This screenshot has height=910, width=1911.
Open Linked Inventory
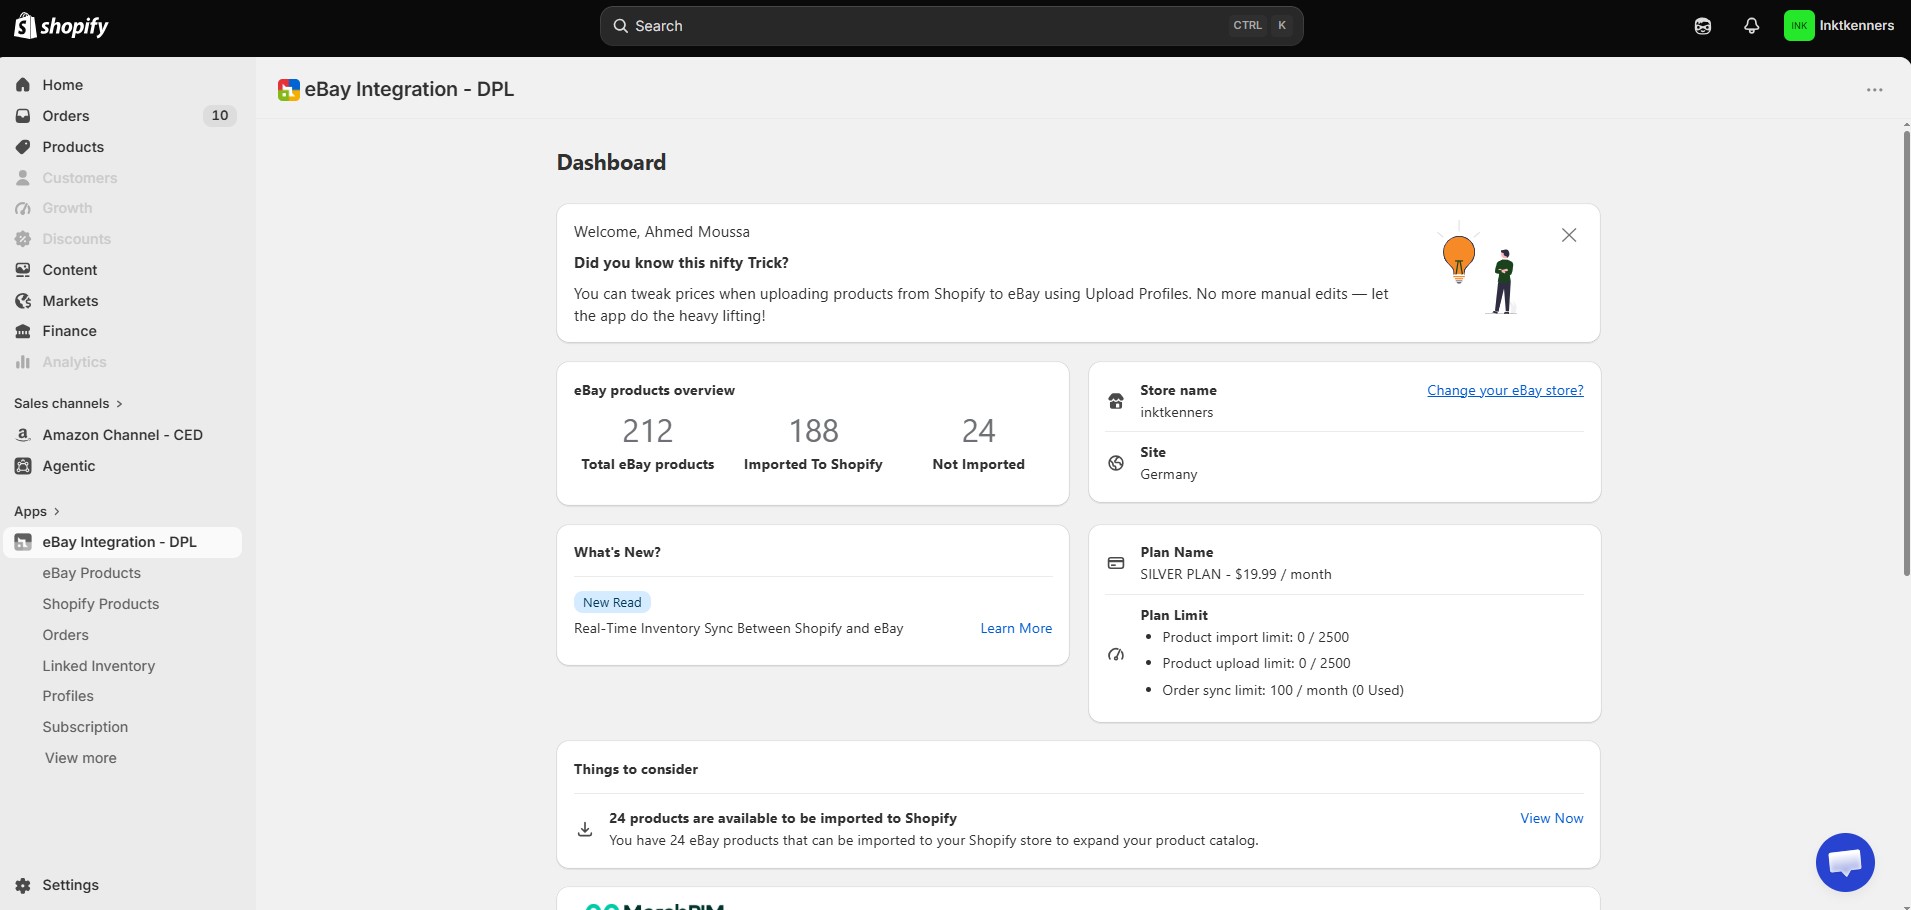click(98, 666)
